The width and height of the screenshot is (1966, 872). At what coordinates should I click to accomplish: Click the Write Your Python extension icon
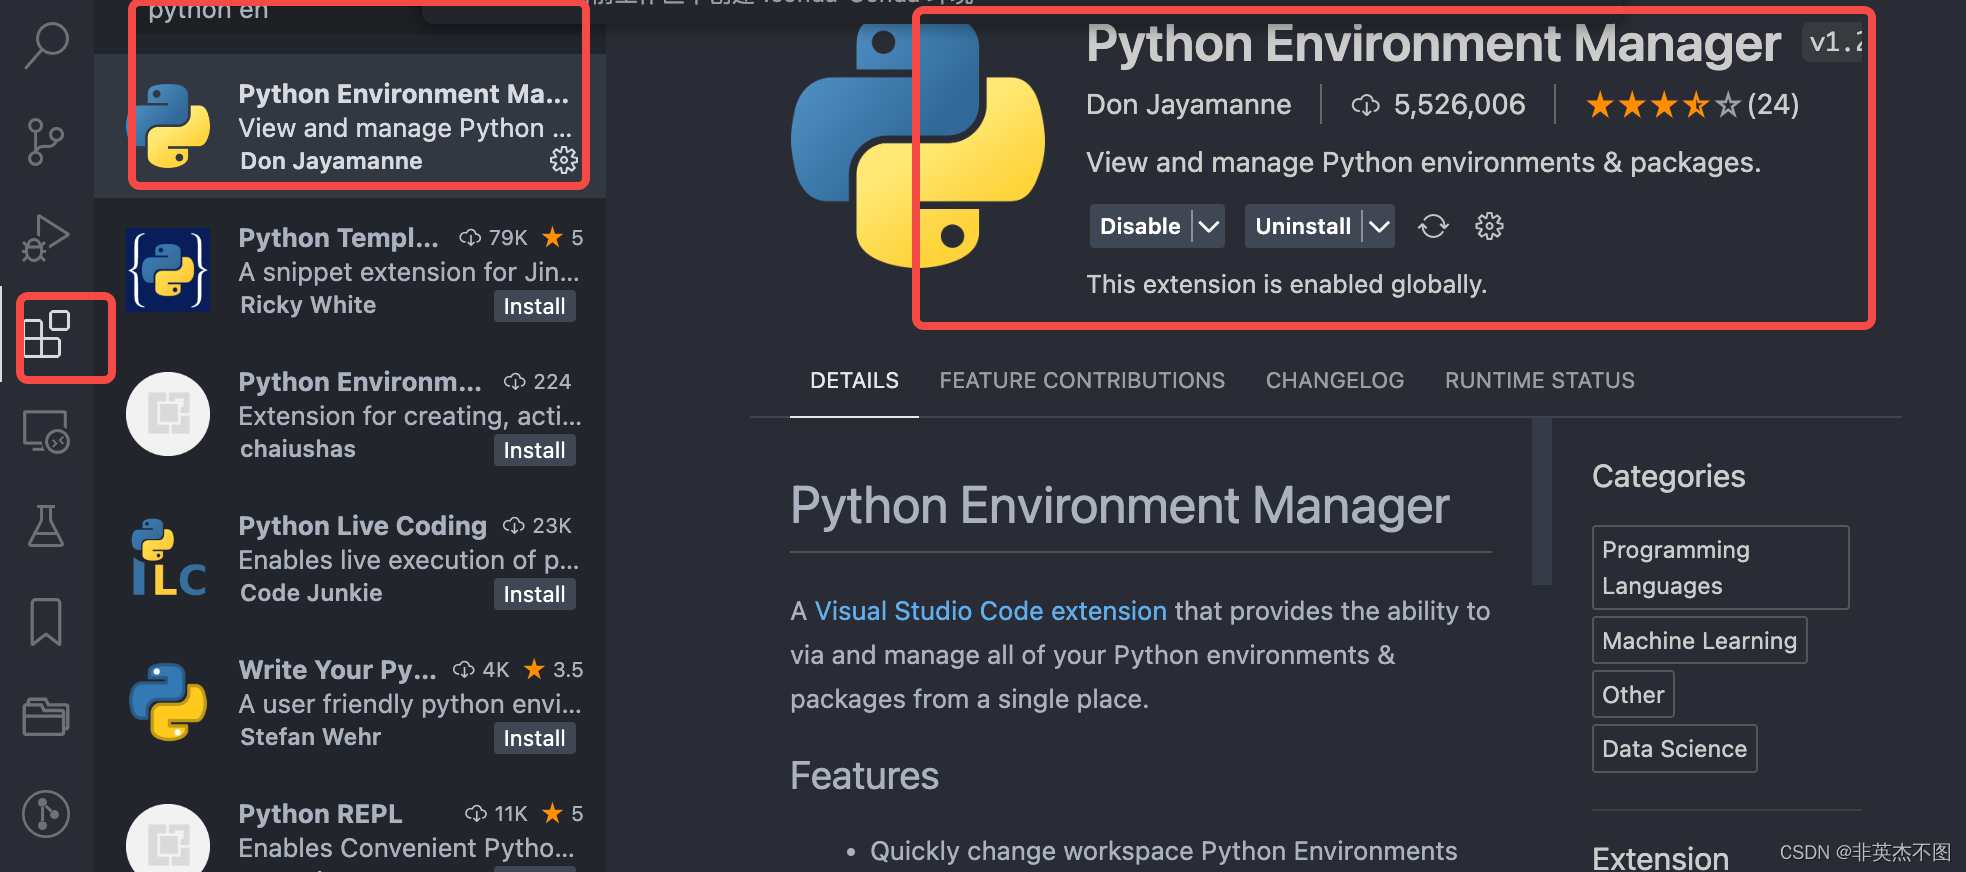(x=168, y=702)
